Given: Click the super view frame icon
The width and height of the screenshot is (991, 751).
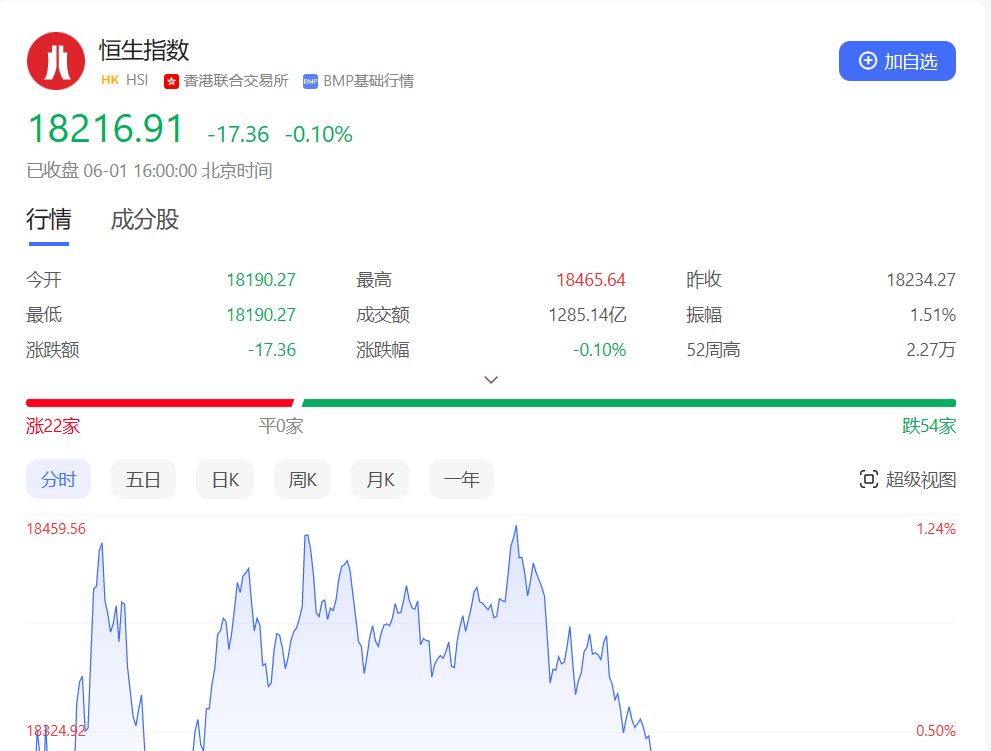Looking at the screenshot, I should tap(868, 479).
